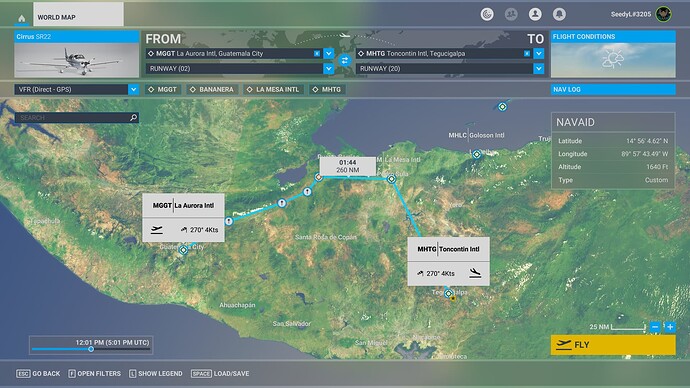Viewport: 690px width, 388px height.
Task: Click the home icon tab
Action: tap(22, 18)
